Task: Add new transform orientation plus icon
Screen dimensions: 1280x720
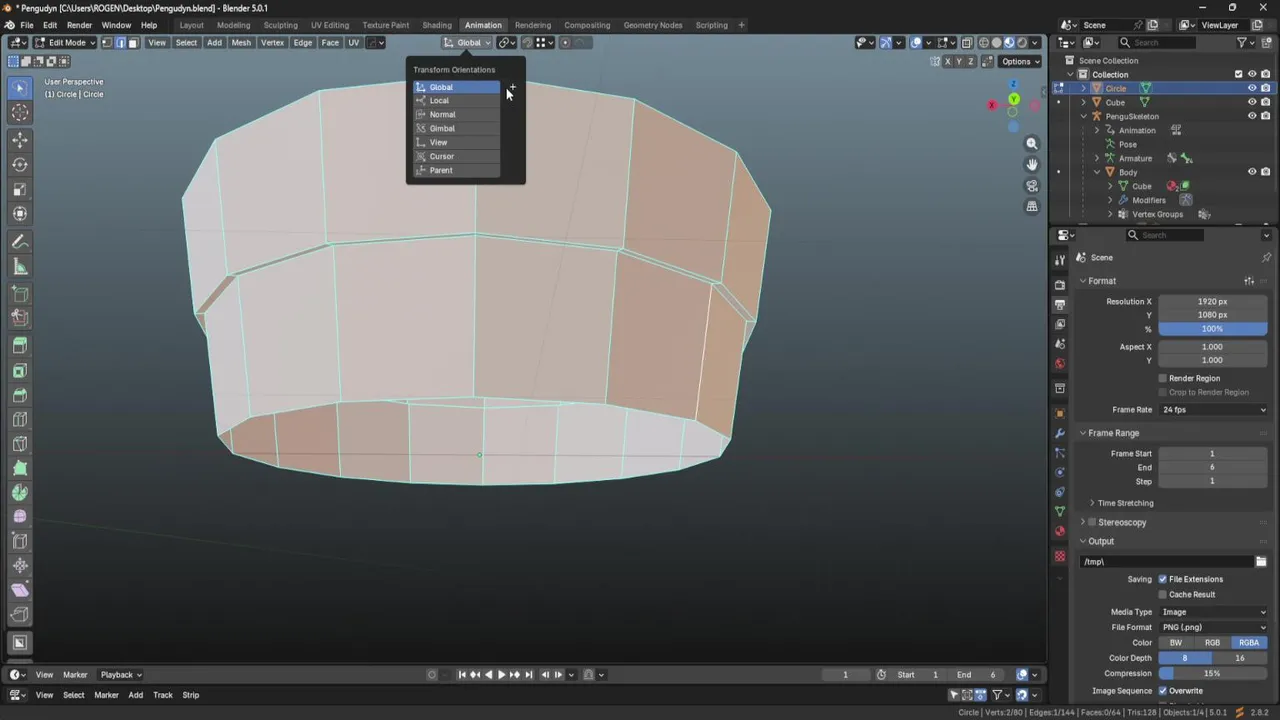Action: pos(512,87)
